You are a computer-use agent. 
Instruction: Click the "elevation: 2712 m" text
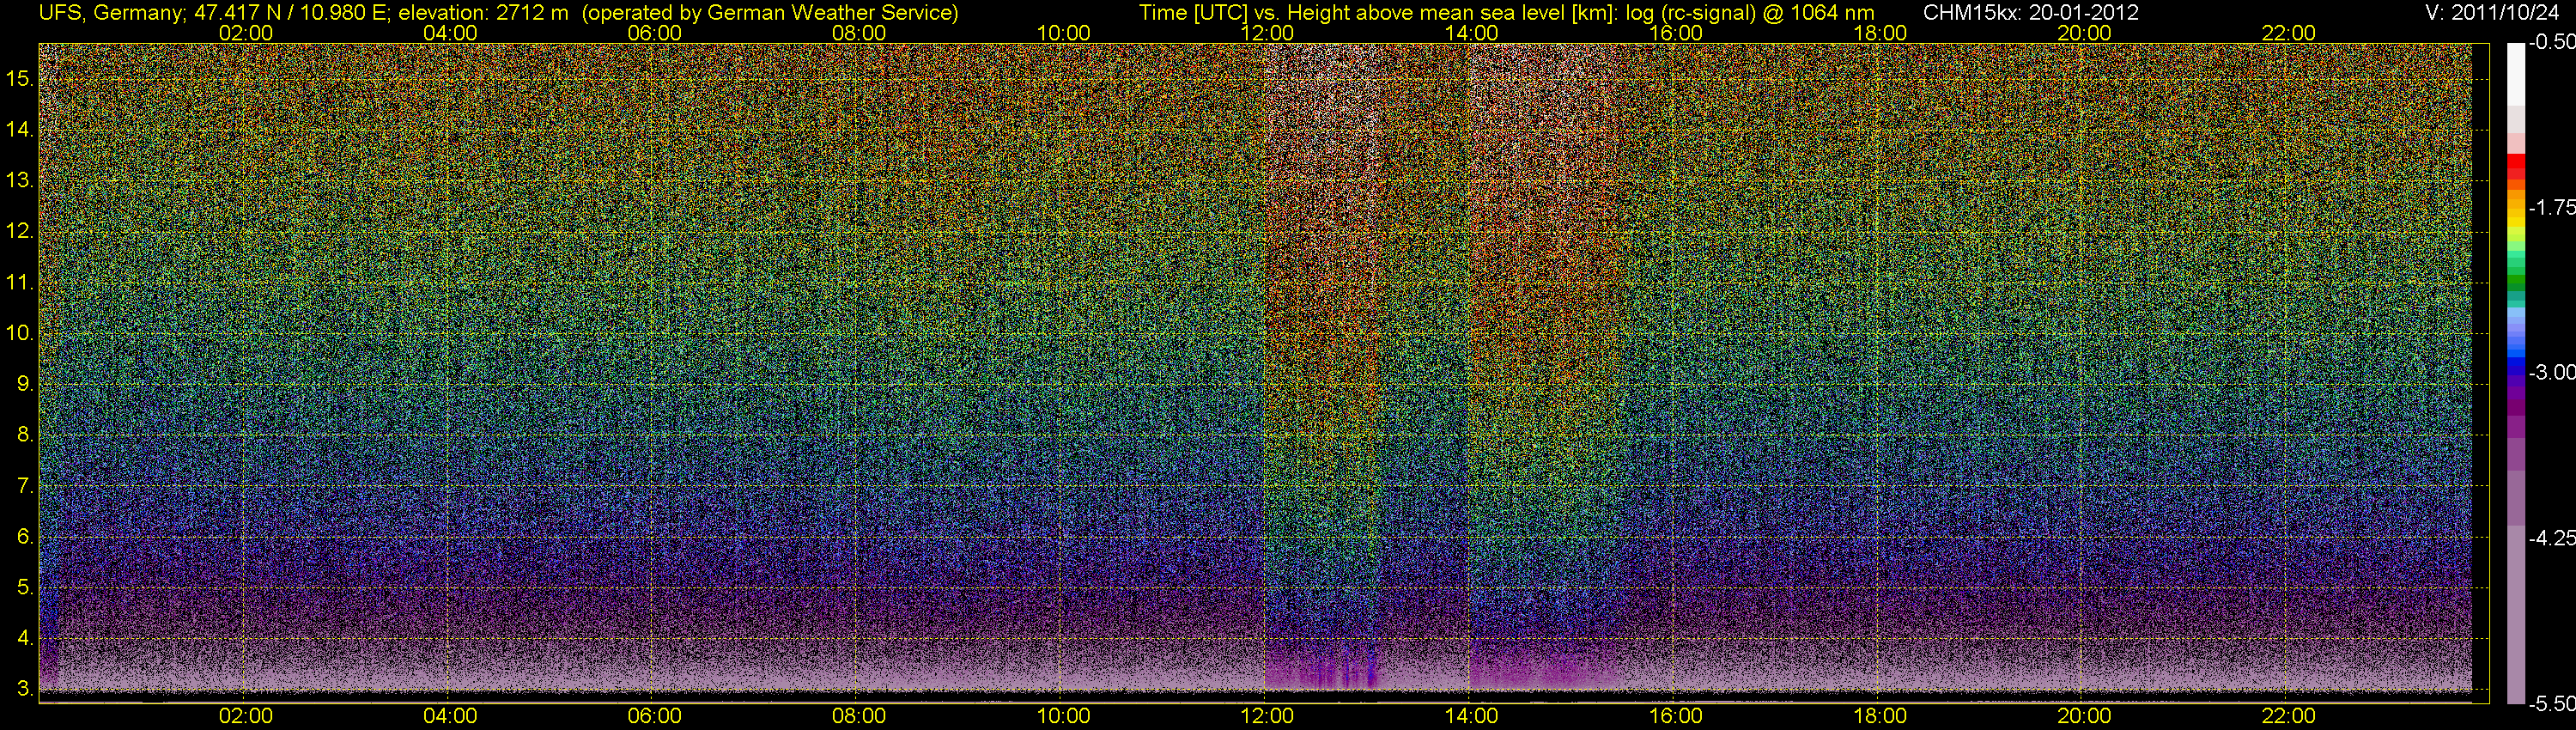[x=484, y=13]
